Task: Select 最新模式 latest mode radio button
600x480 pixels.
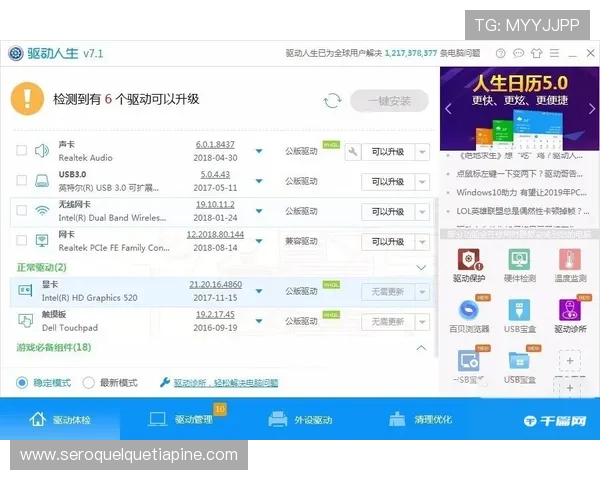Action: pos(88,382)
